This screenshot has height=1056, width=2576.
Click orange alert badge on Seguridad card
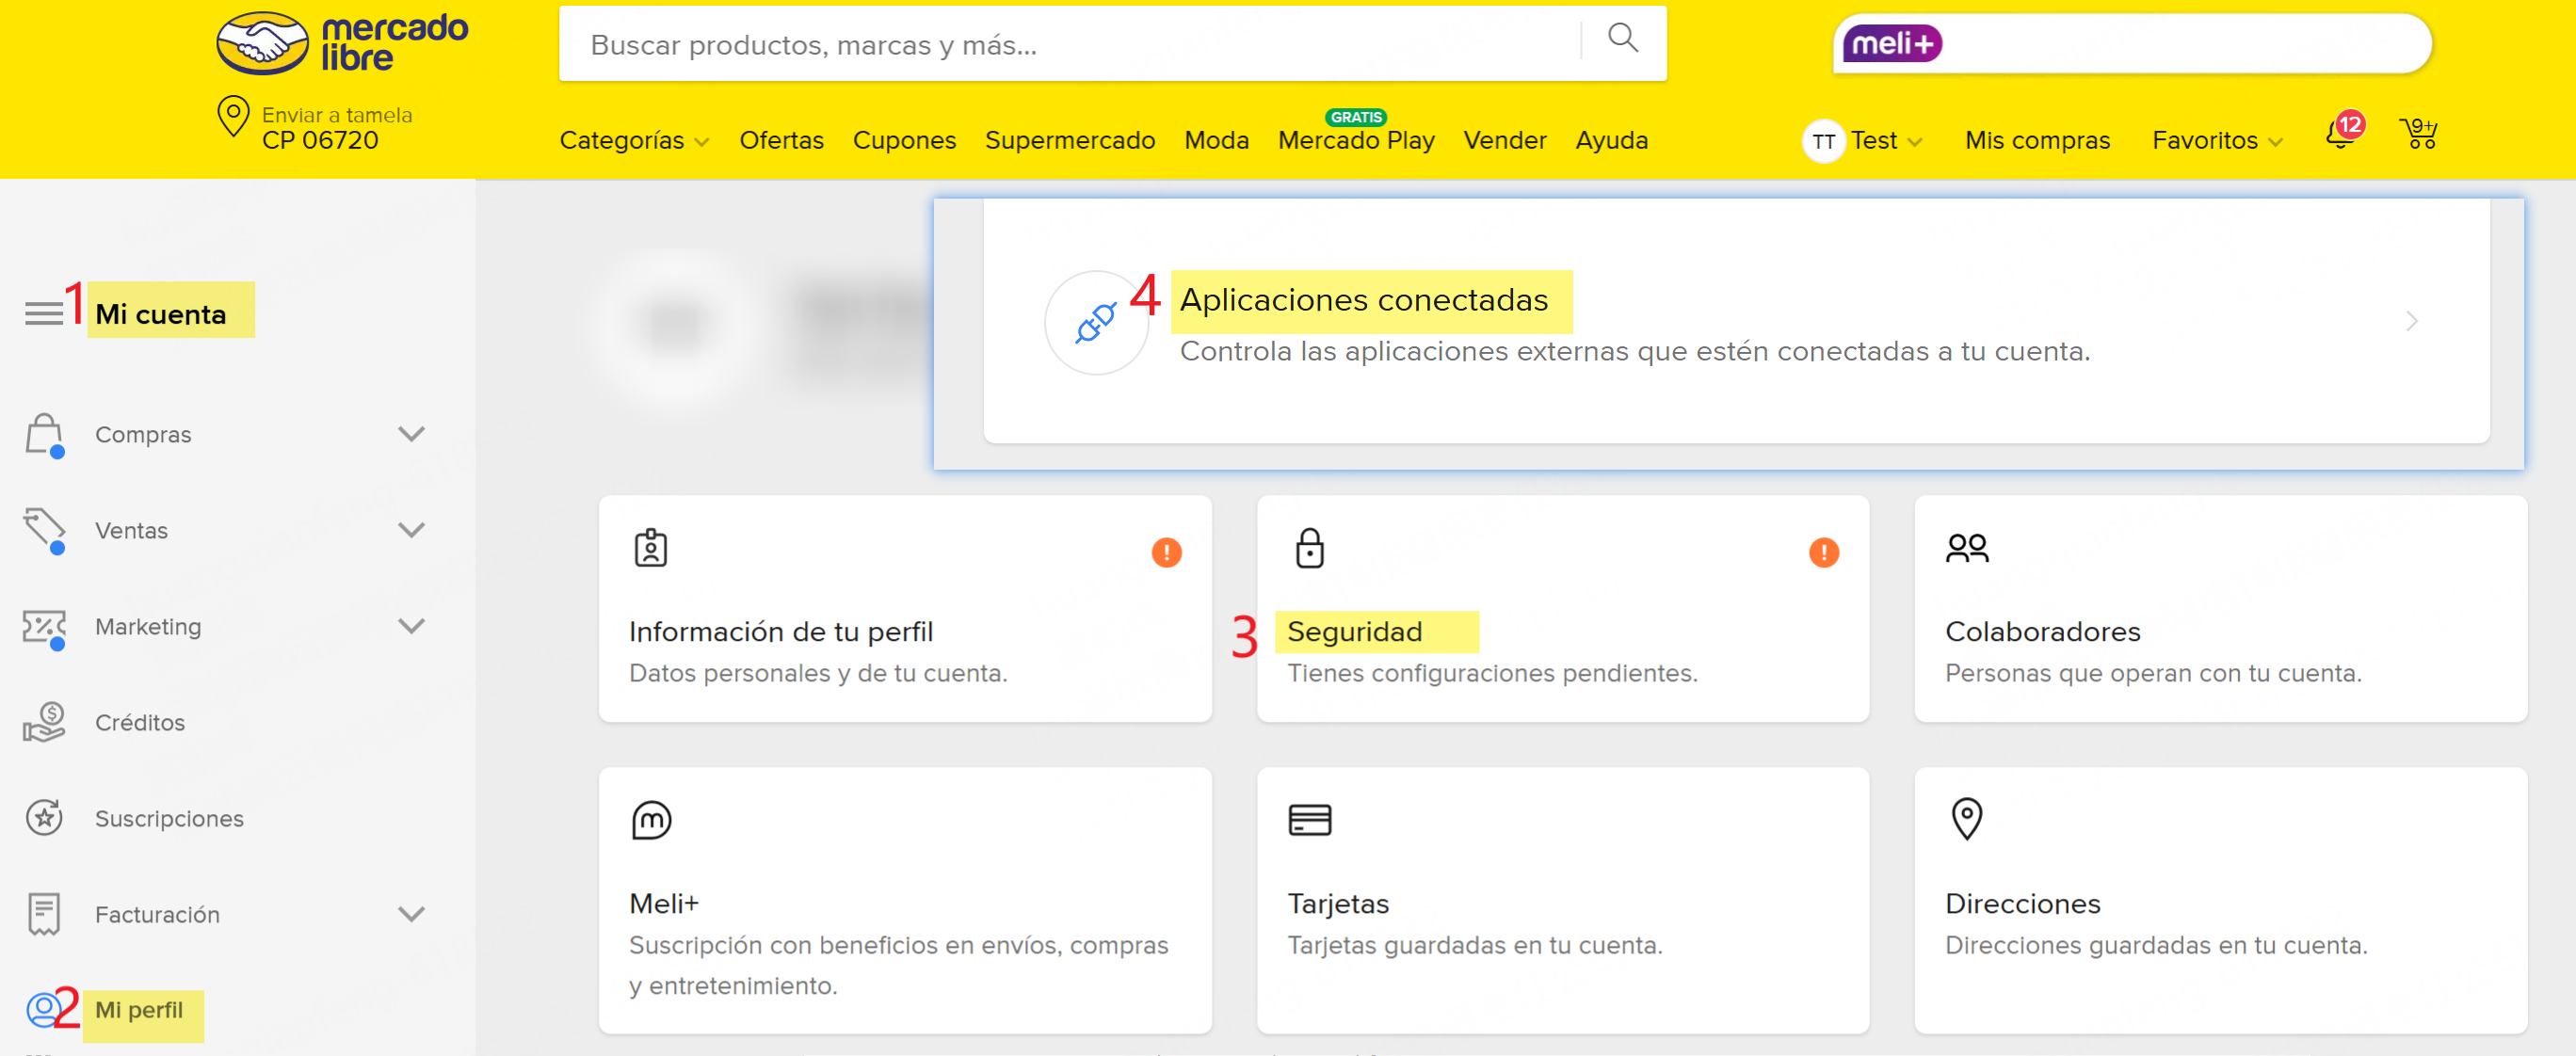click(1824, 552)
